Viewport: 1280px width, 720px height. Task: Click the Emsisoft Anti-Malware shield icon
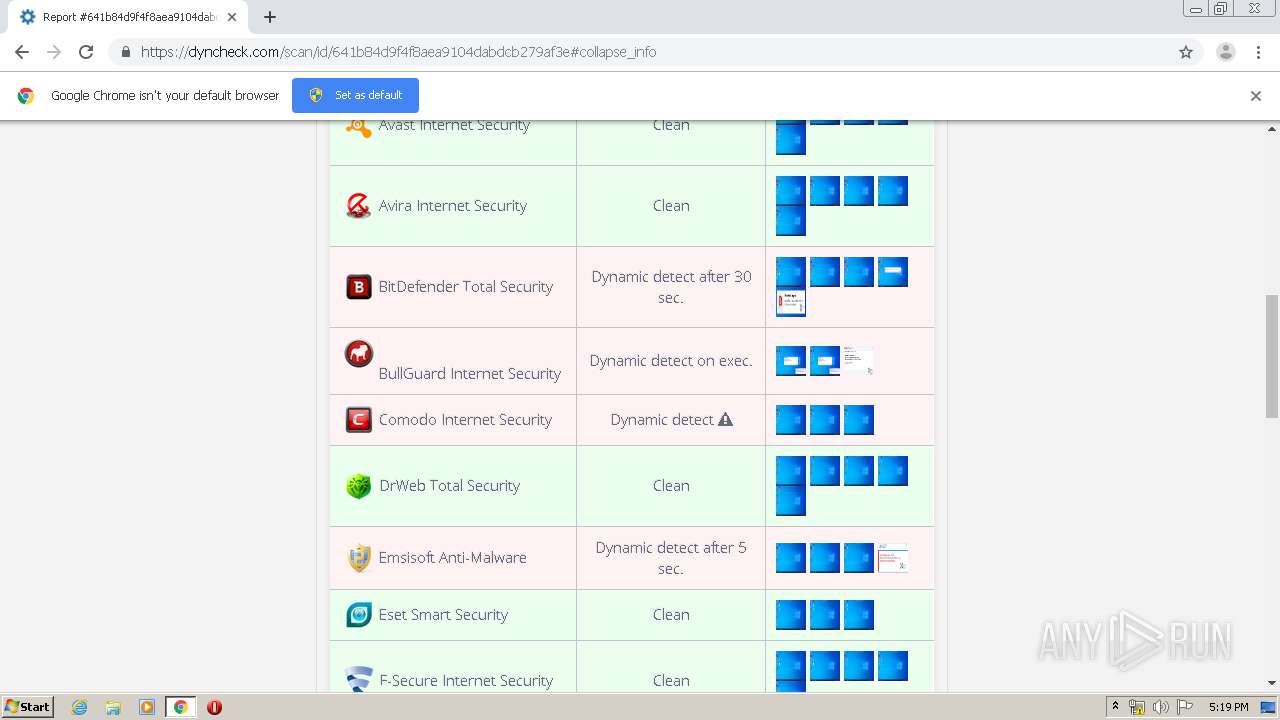pyautogui.click(x=359, y=558)
